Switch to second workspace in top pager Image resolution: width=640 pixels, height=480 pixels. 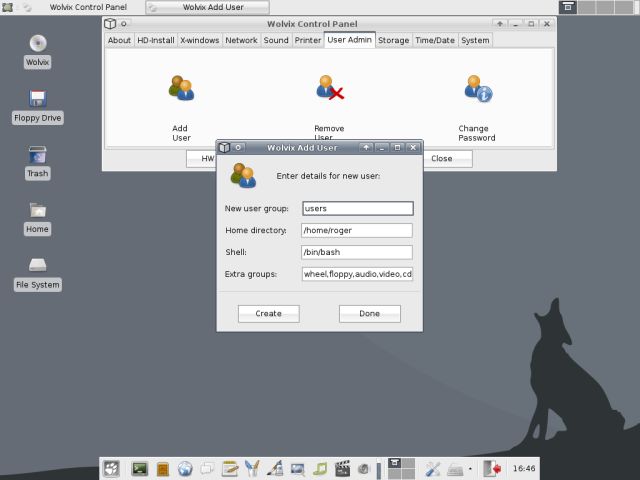tap(586, 7)
